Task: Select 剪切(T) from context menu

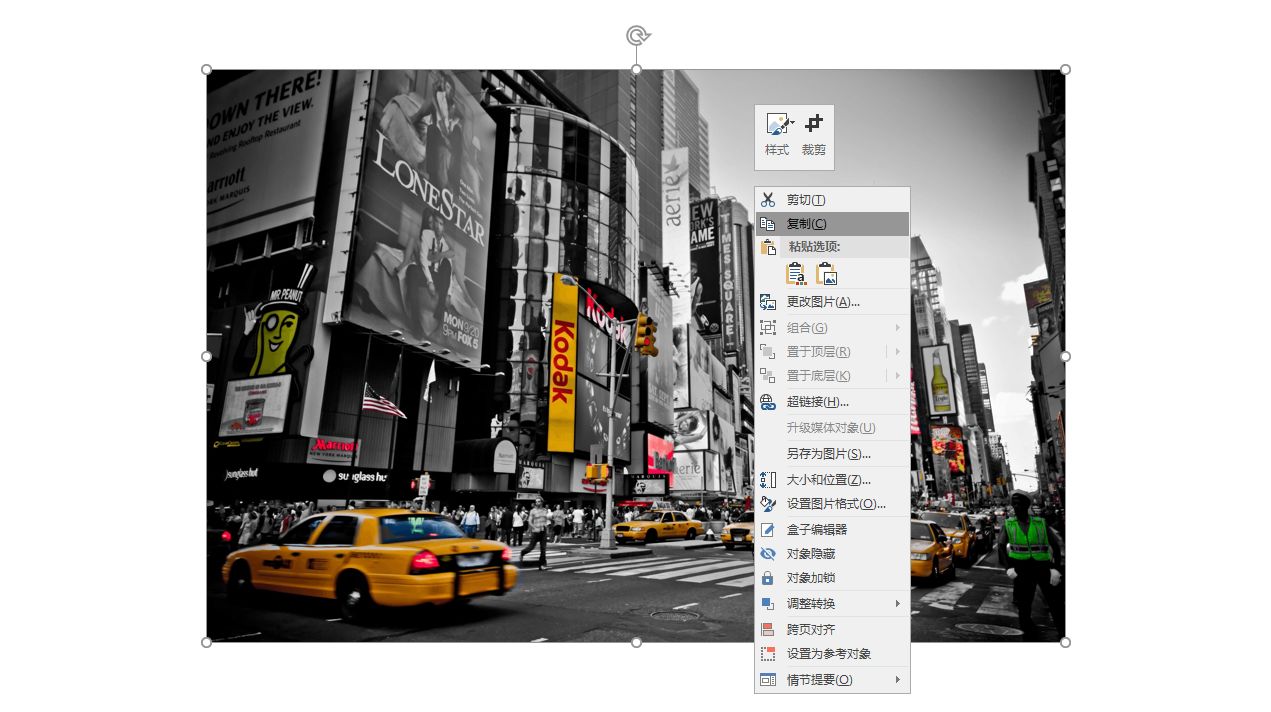Action: pos(832,200)
